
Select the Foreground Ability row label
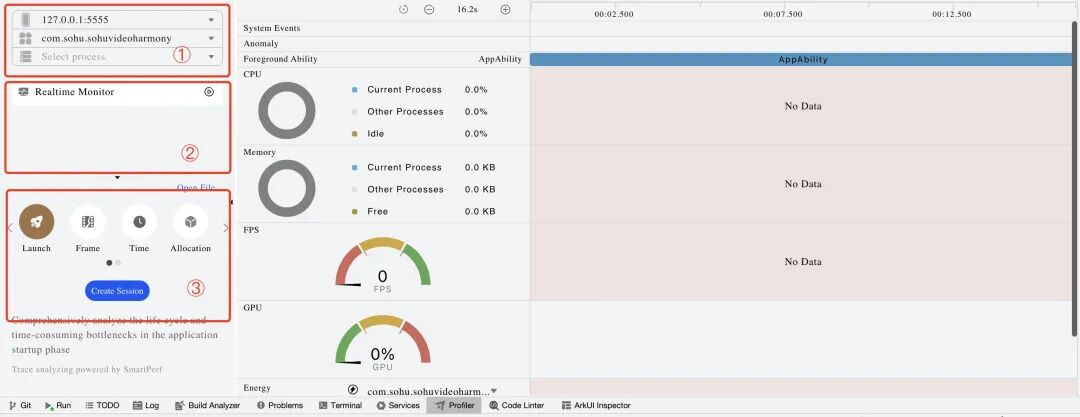280,59
